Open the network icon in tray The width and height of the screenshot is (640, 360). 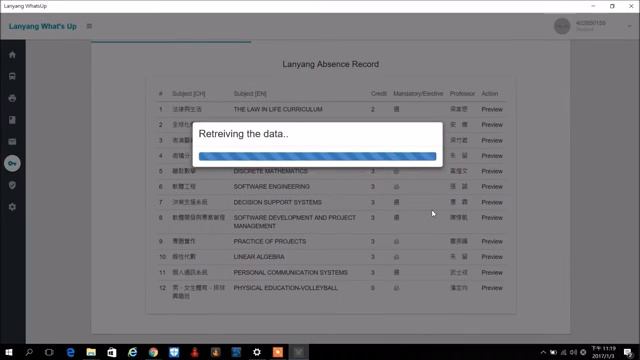(x=564, y=353)
